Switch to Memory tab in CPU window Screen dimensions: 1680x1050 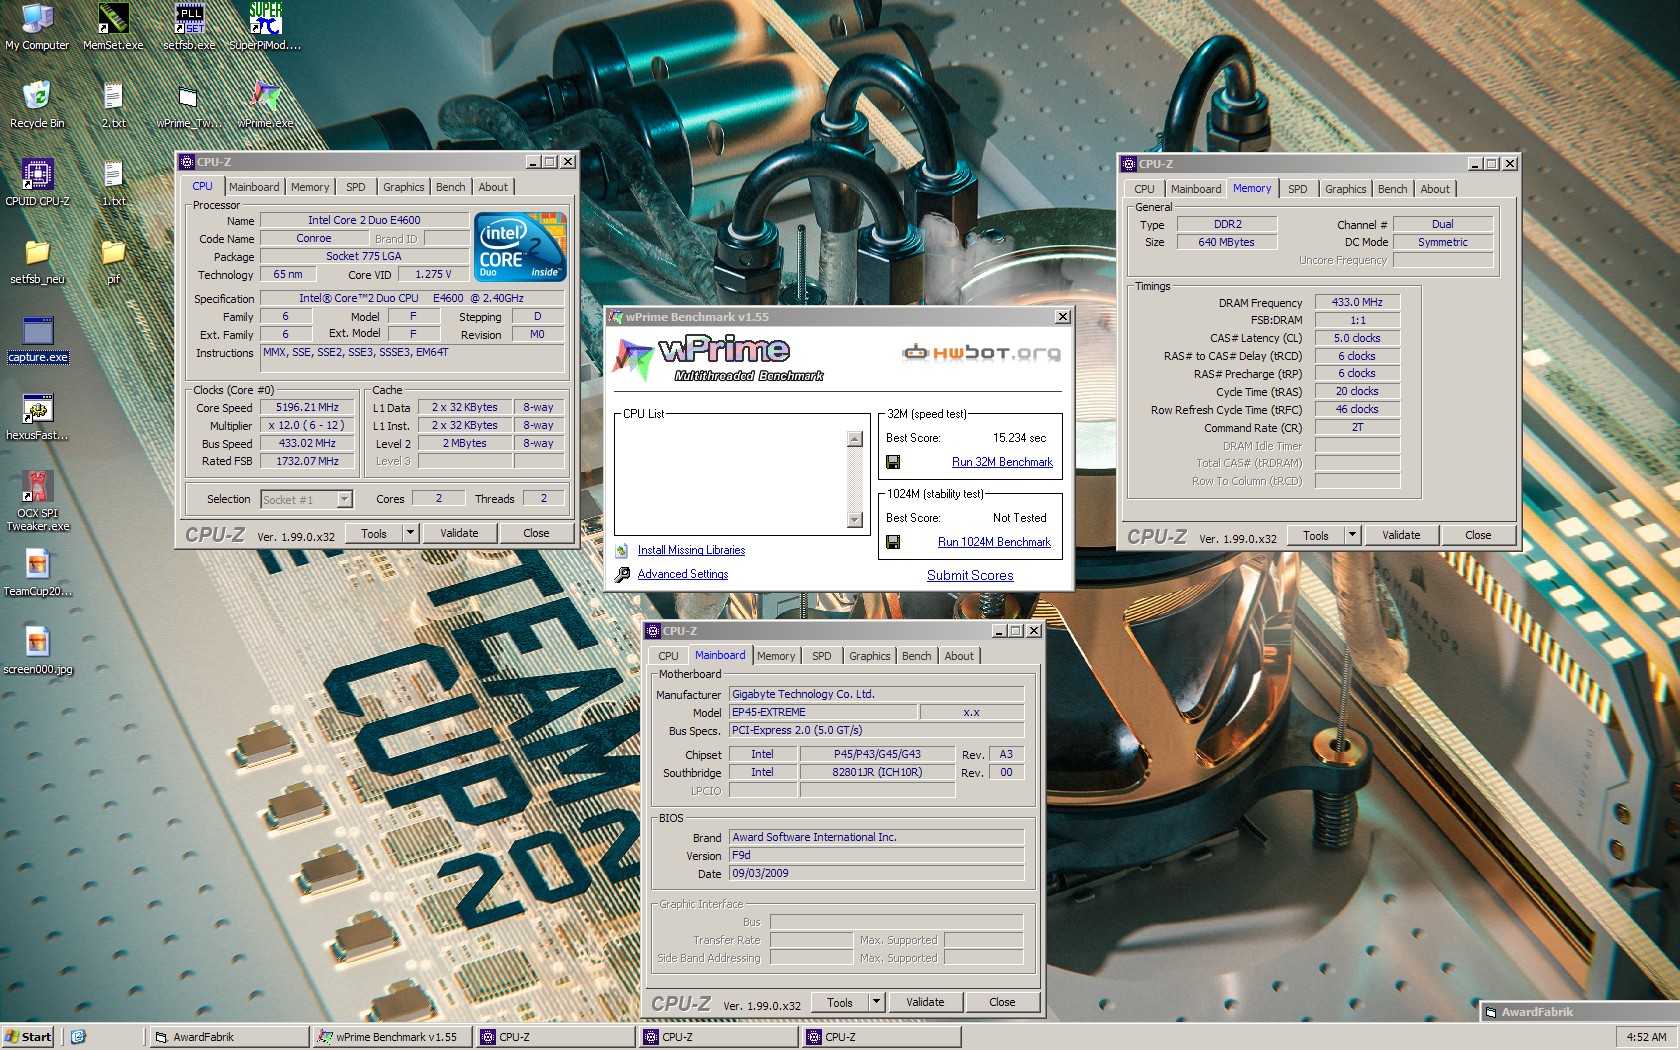point(310,187)
